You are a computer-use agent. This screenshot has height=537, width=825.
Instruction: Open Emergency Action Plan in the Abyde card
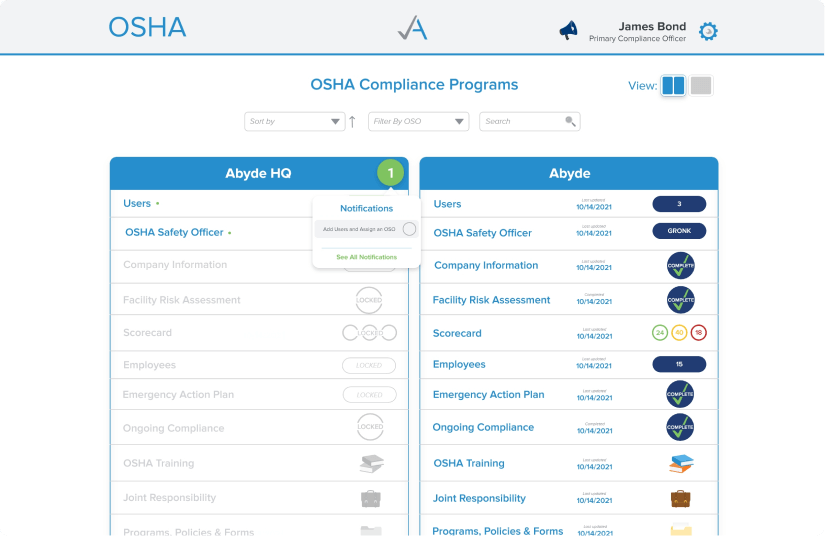pos(489,394)
